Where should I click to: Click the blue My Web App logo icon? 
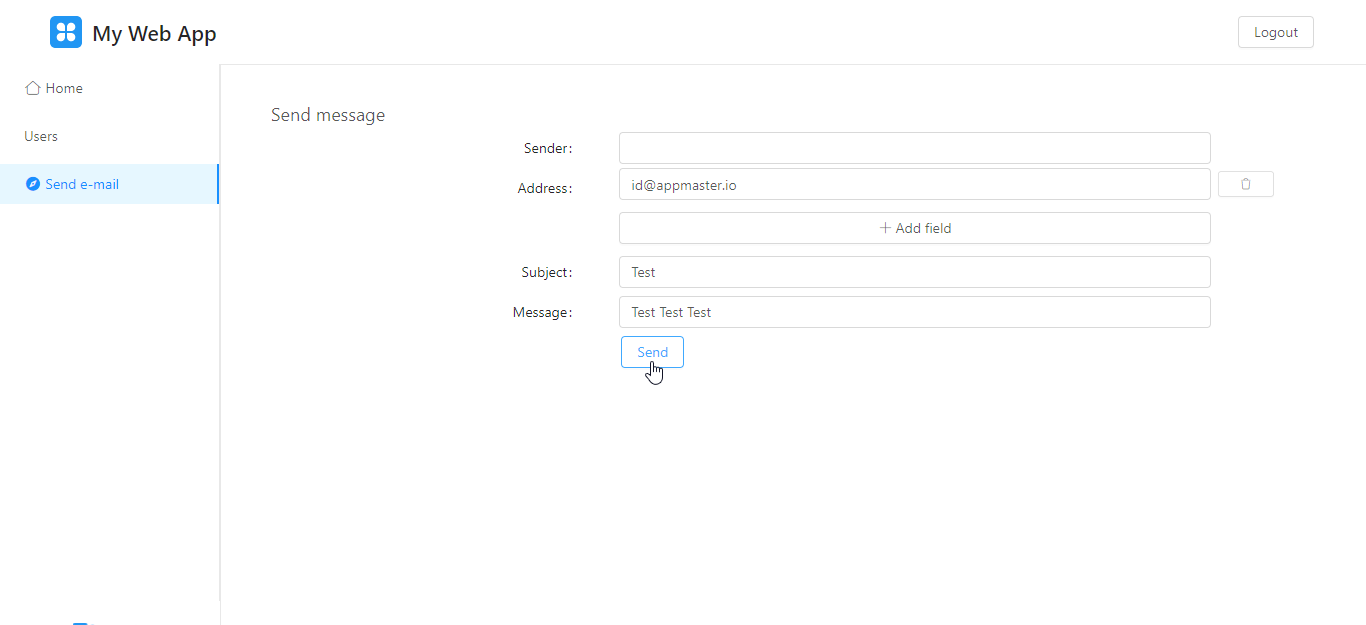click(x=66, y=32)
